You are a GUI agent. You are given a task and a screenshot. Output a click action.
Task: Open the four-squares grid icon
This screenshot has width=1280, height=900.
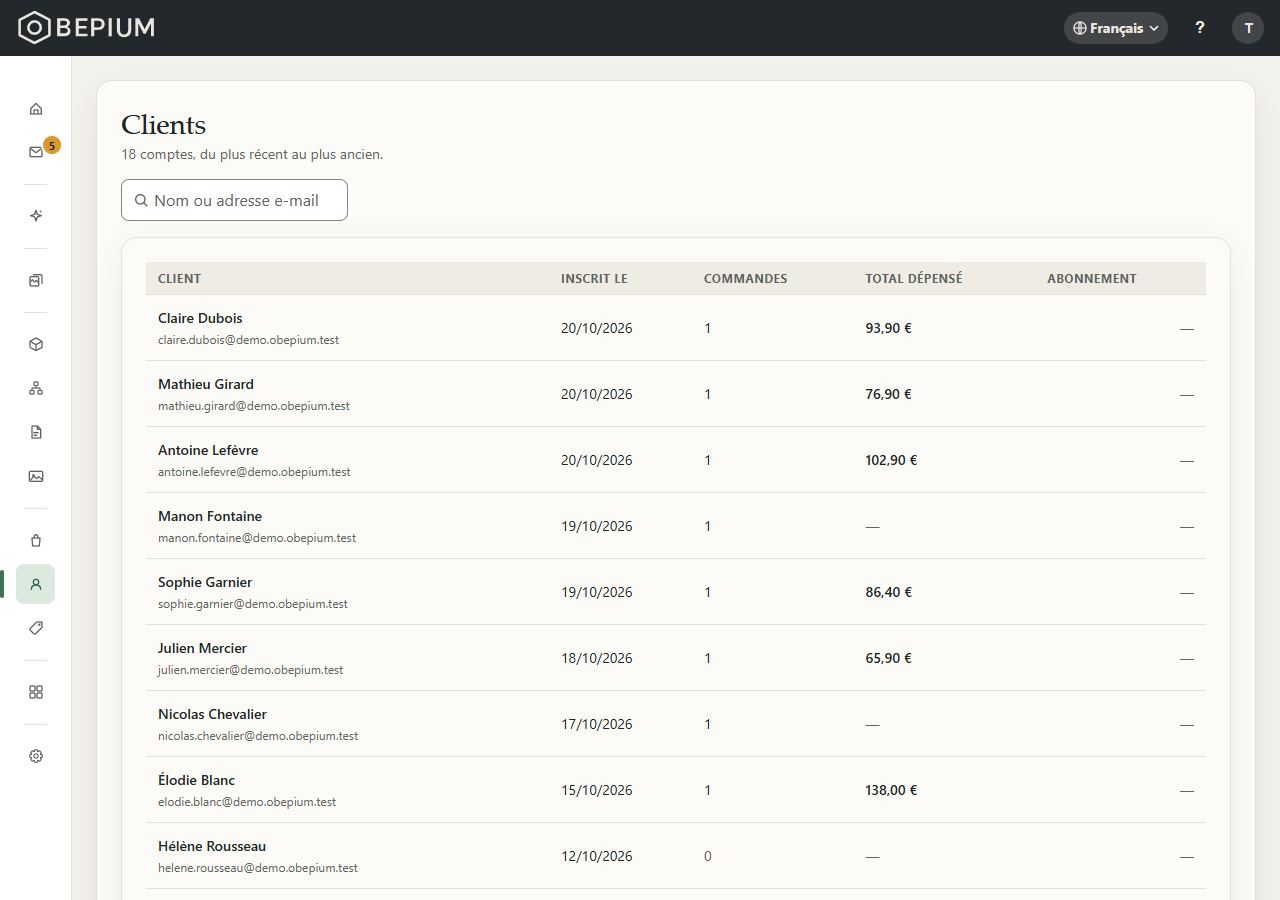click(36, 692)
